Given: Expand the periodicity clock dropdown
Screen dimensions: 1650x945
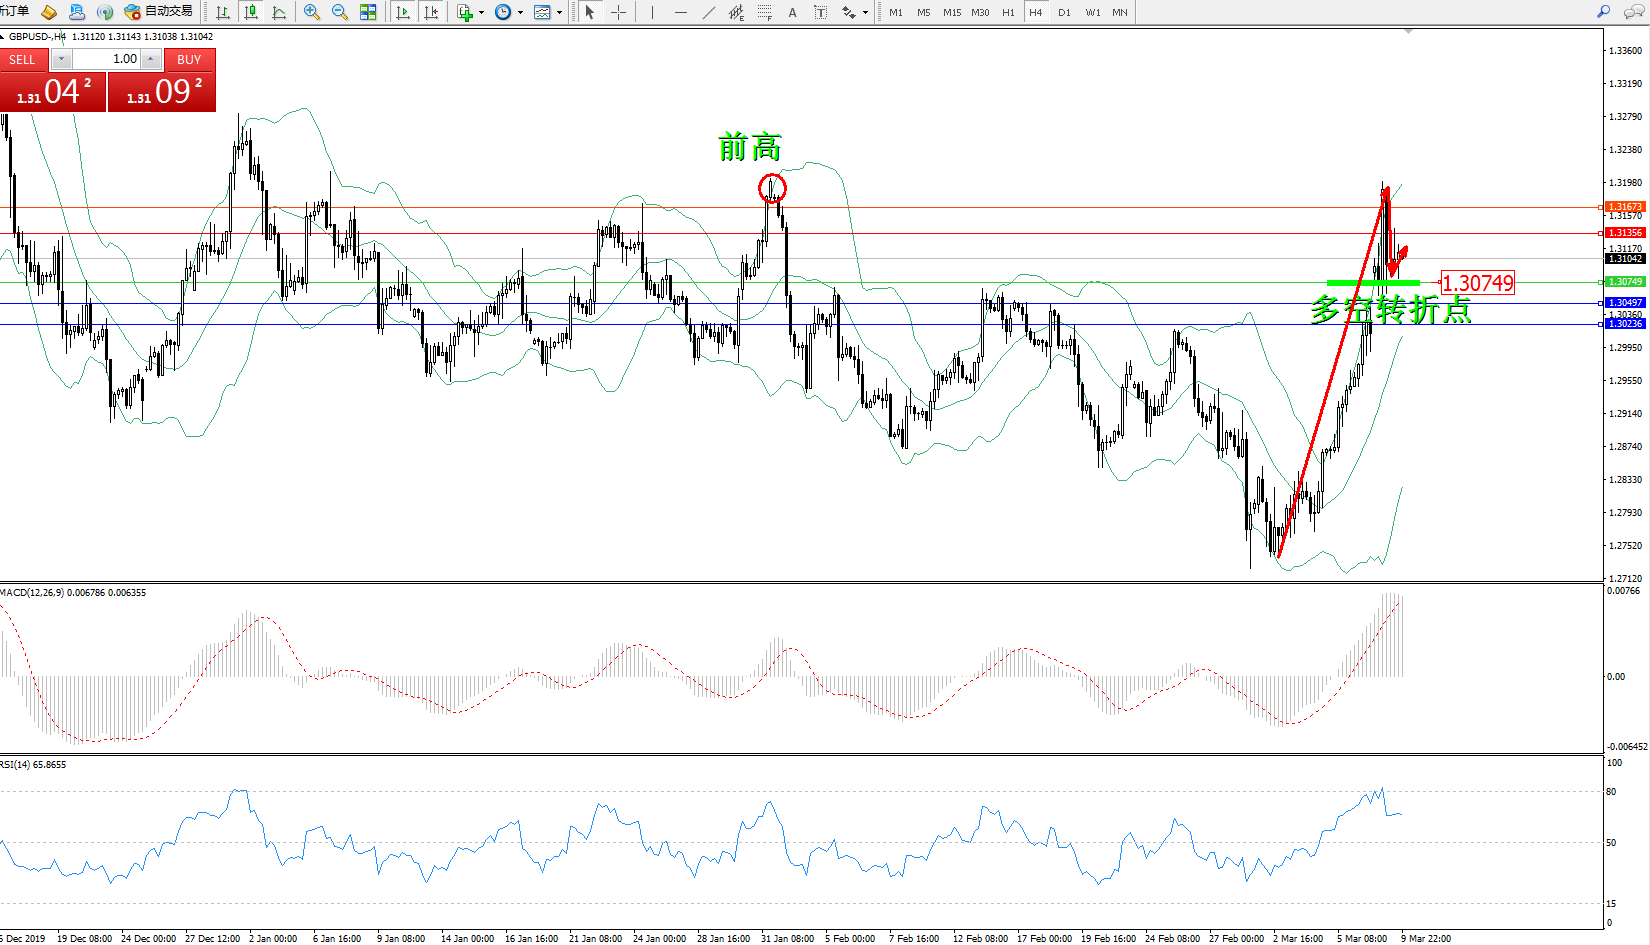Looking at the screenshot, I should click(x=520, y=13).
